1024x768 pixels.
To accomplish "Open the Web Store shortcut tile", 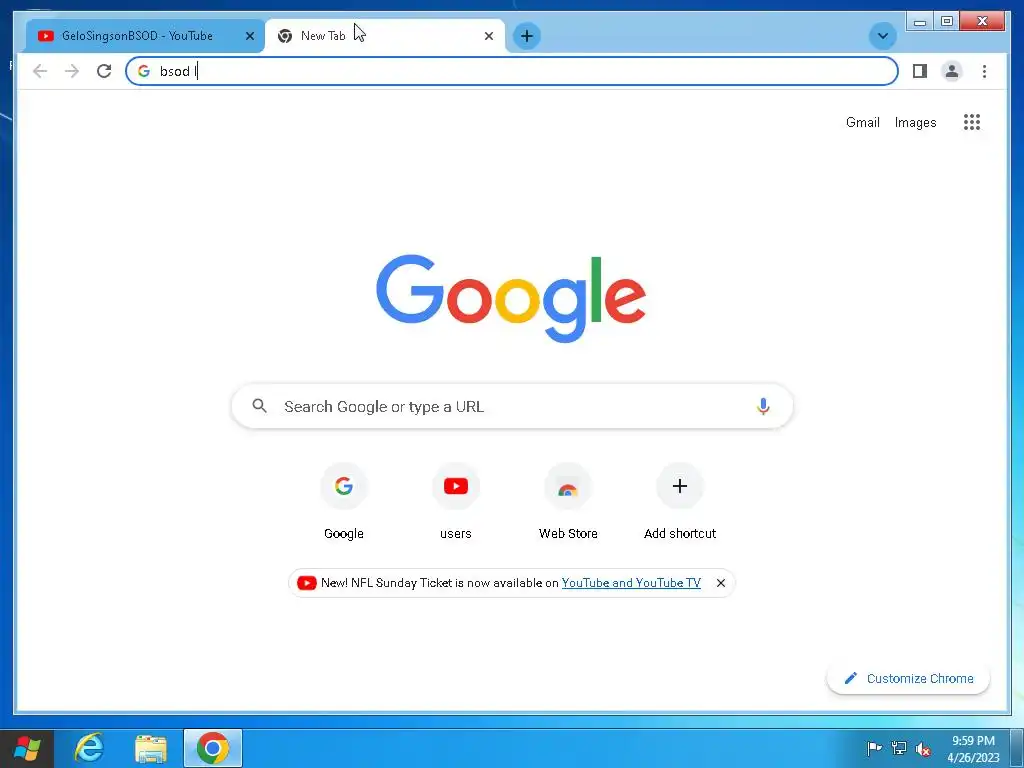I will pyautogui.click(x=568, y=503).
